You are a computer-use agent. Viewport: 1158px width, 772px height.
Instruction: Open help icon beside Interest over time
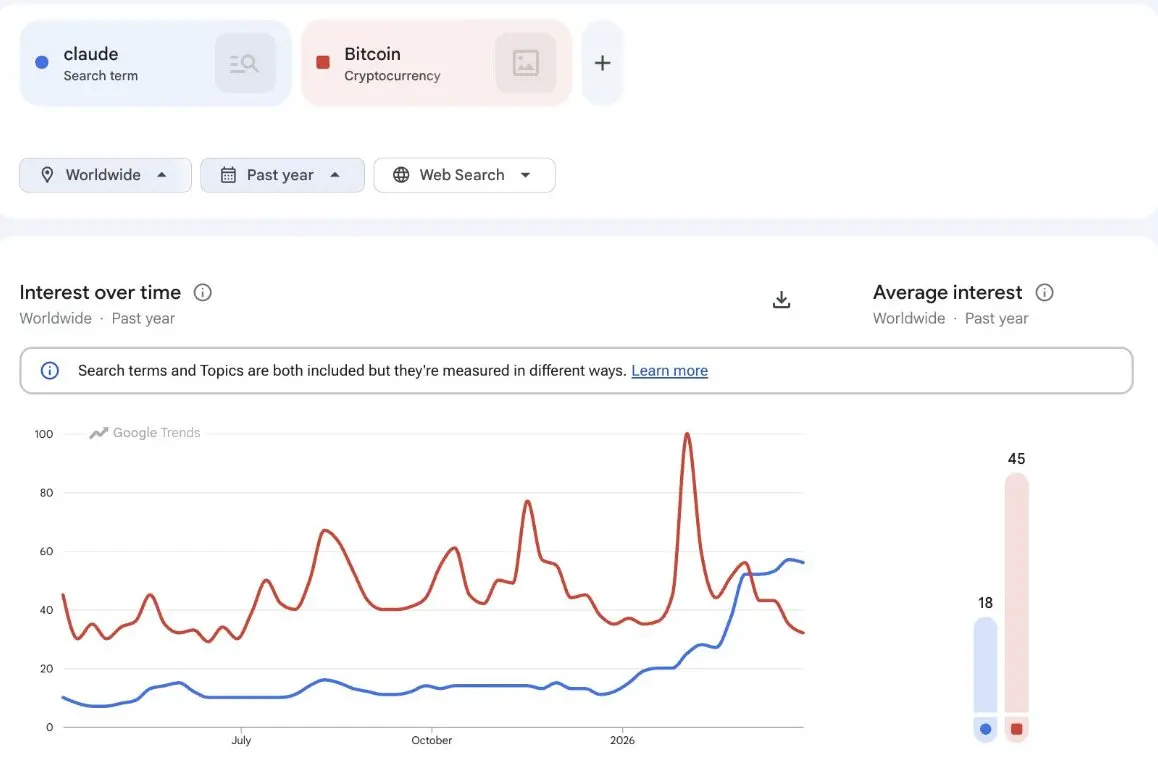pos(203,293)
